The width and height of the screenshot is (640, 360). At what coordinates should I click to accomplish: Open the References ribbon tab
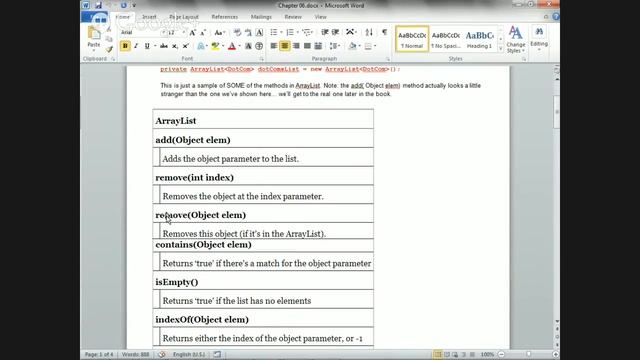point(224,17)
